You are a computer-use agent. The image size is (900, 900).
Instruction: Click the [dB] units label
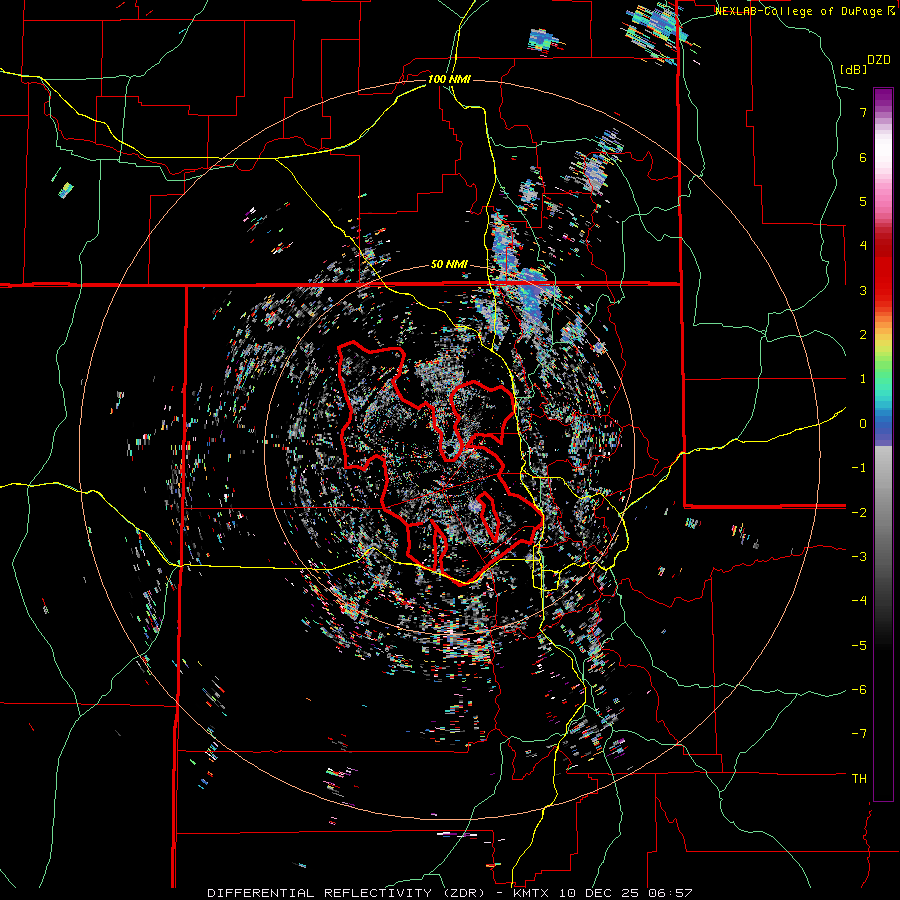coord(854,69)
